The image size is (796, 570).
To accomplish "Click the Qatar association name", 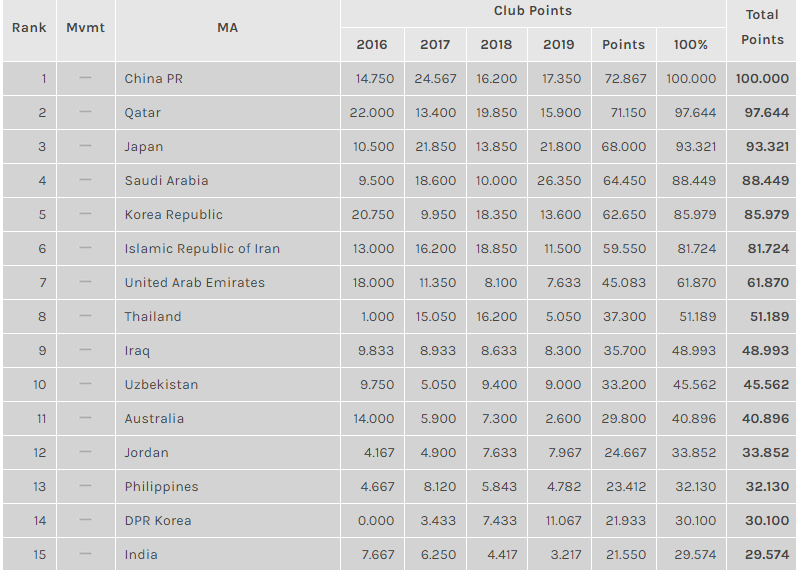I will click(x=142, y=113).
